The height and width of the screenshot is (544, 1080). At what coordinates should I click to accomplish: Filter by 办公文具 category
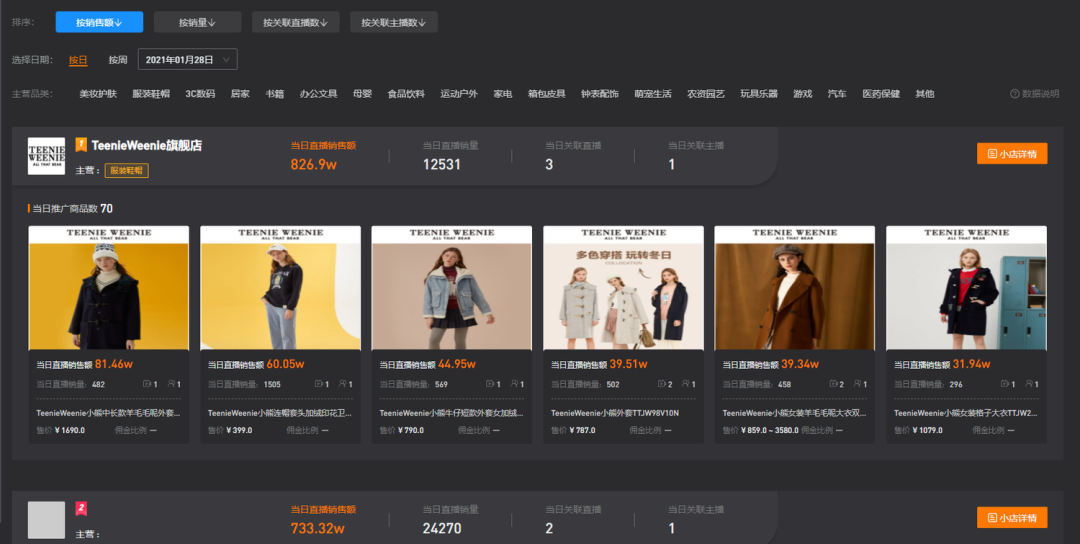[x=318, y=94]
